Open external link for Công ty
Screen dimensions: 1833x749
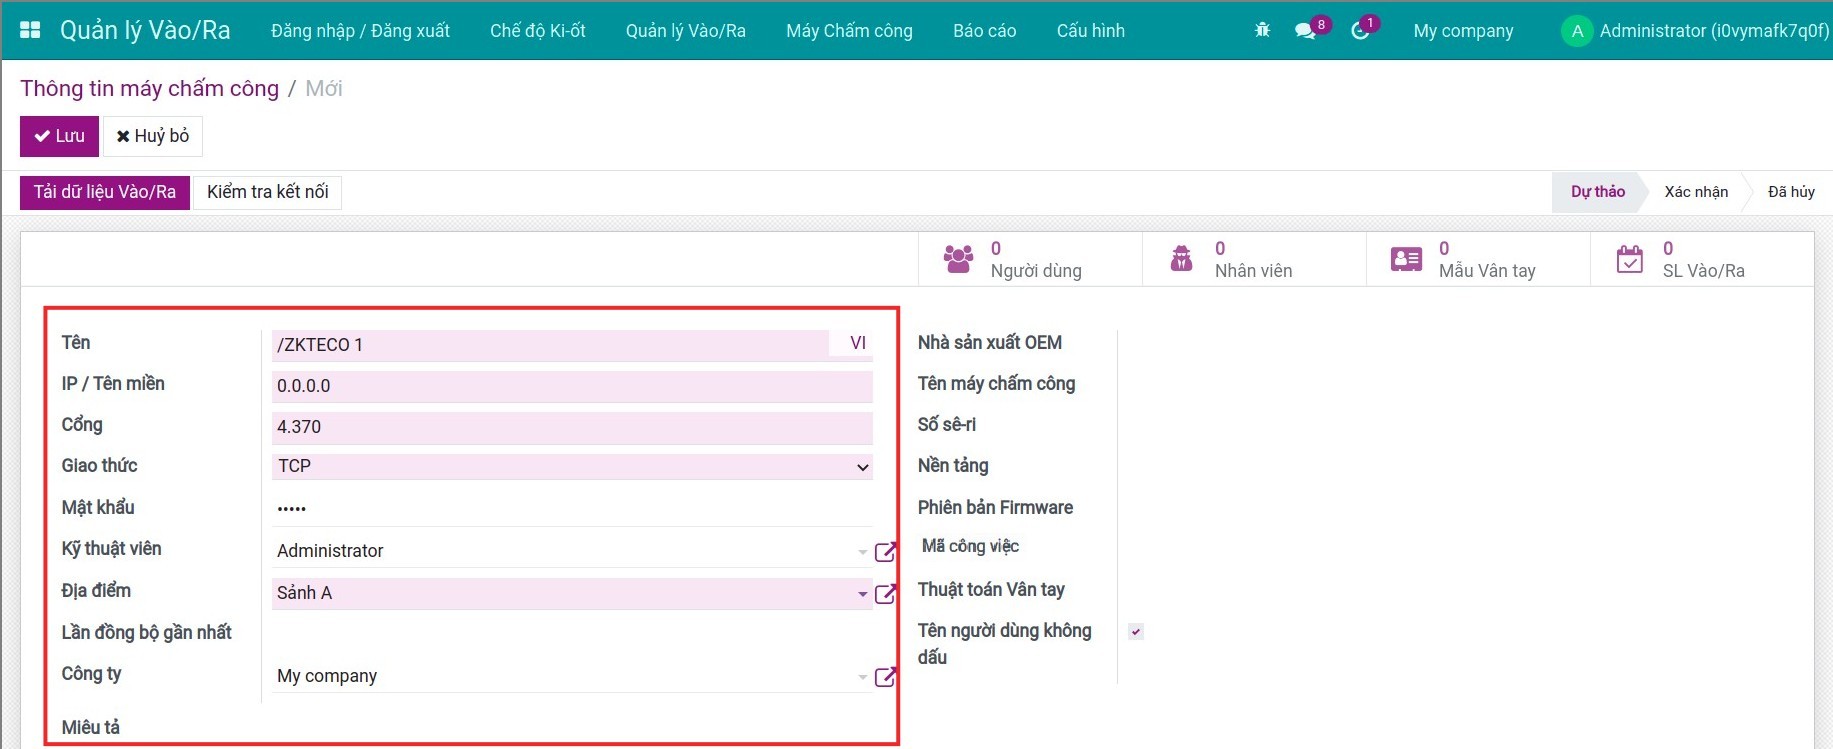pyautogui.click(x=885, y=677)
